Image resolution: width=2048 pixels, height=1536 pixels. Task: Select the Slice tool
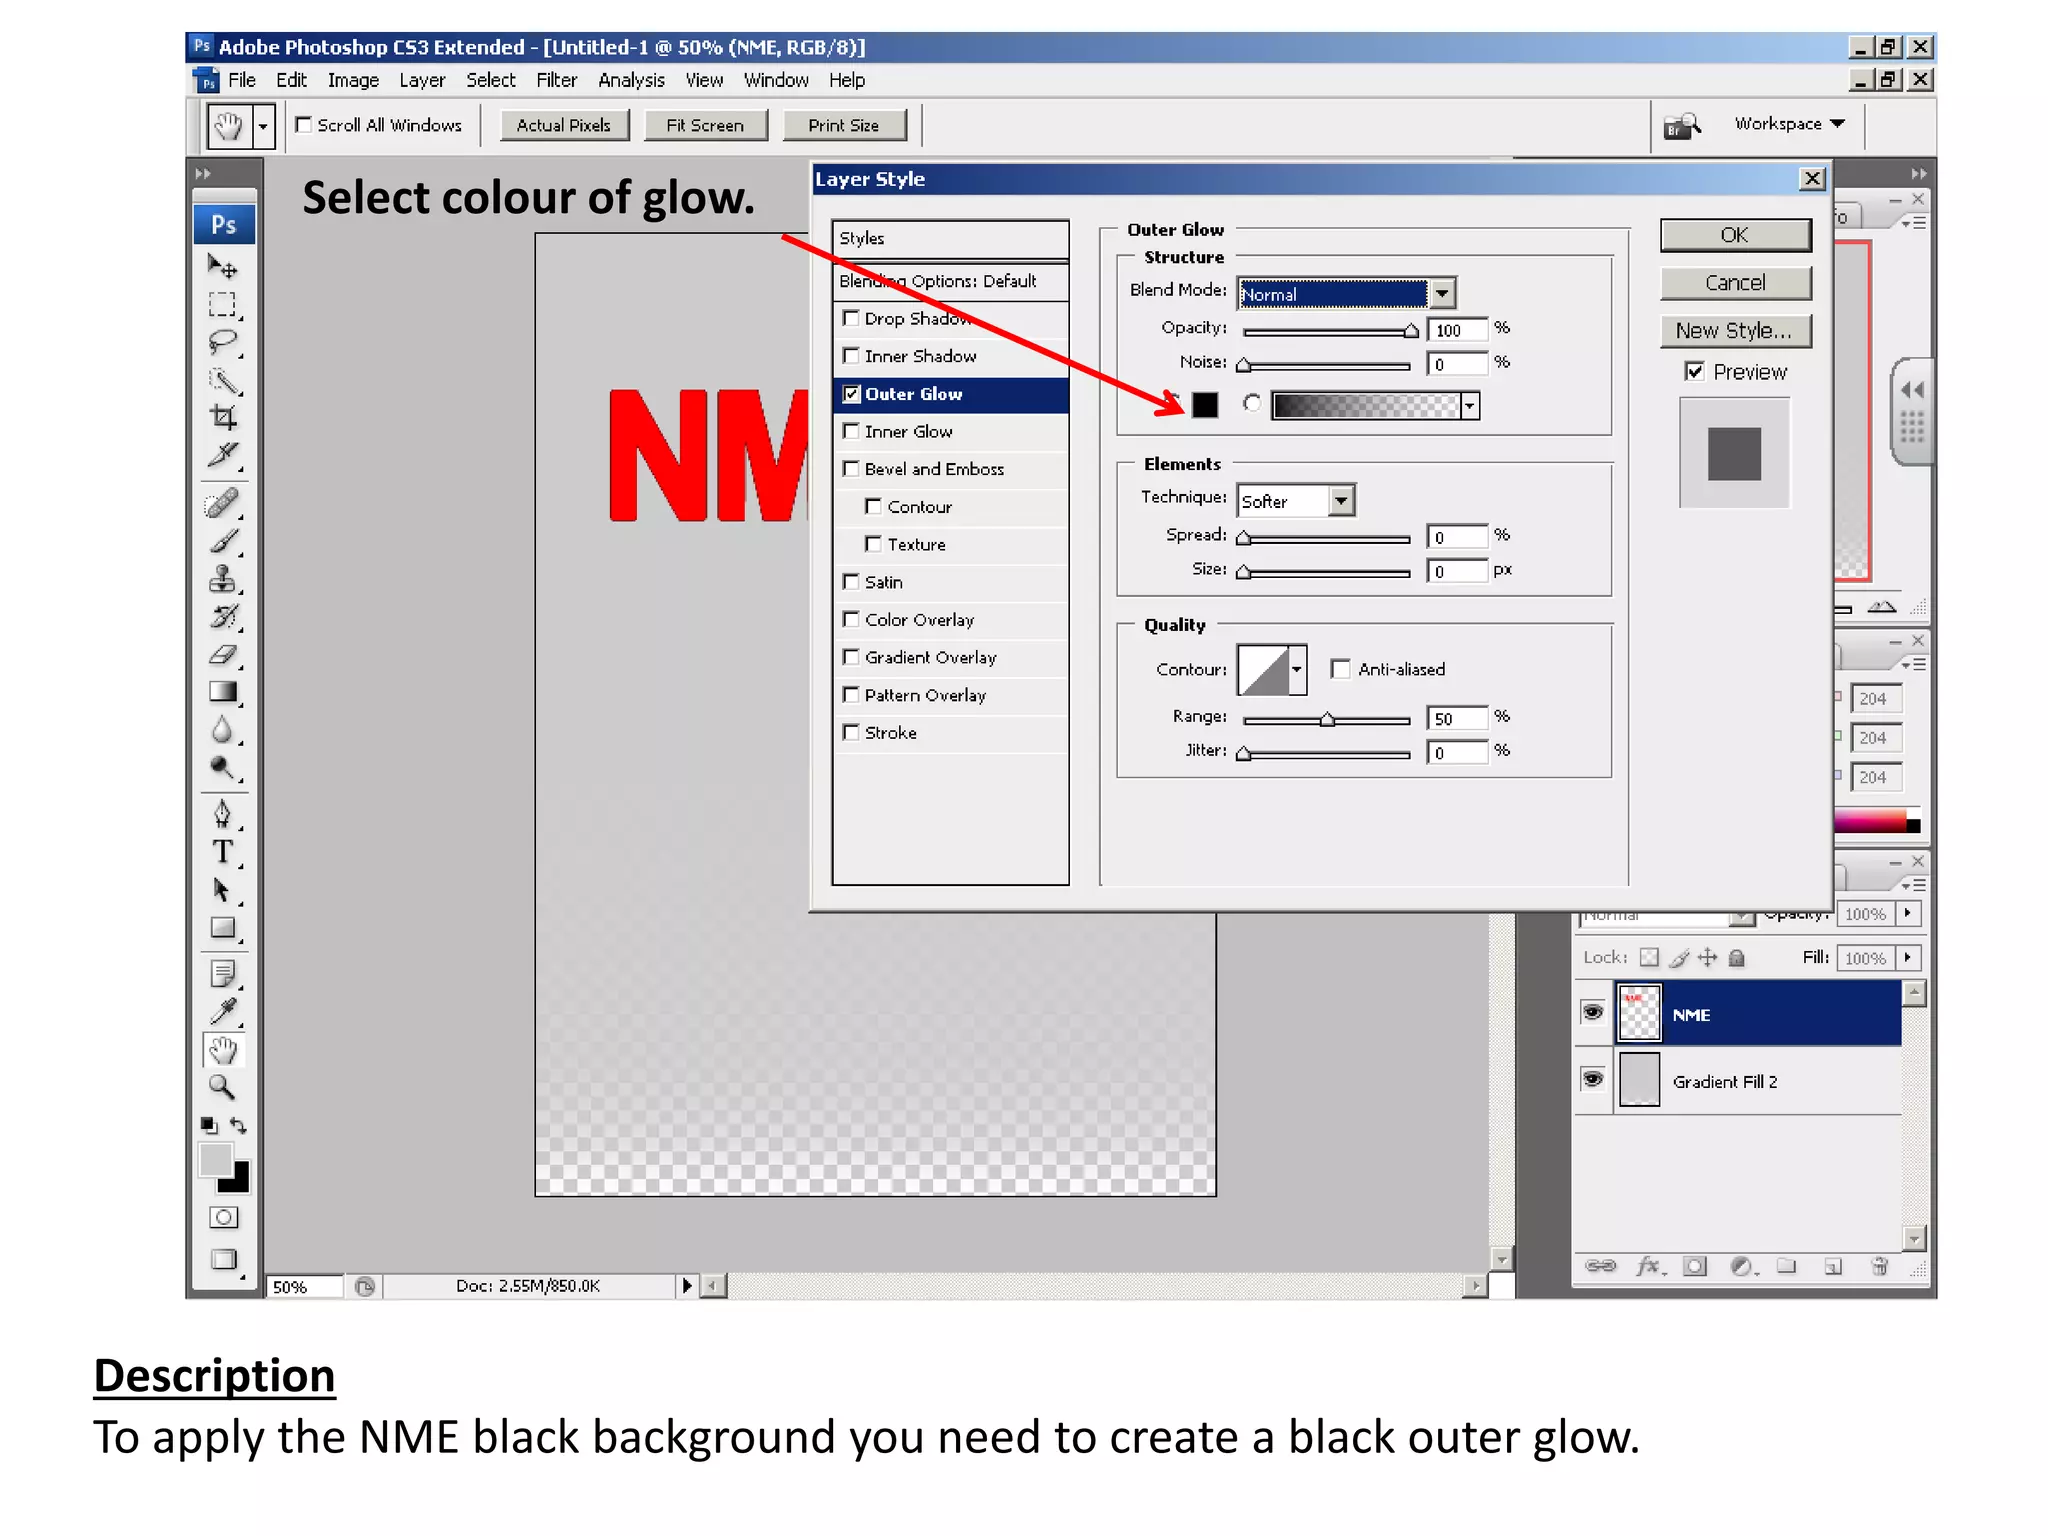[x=222, y=456]
